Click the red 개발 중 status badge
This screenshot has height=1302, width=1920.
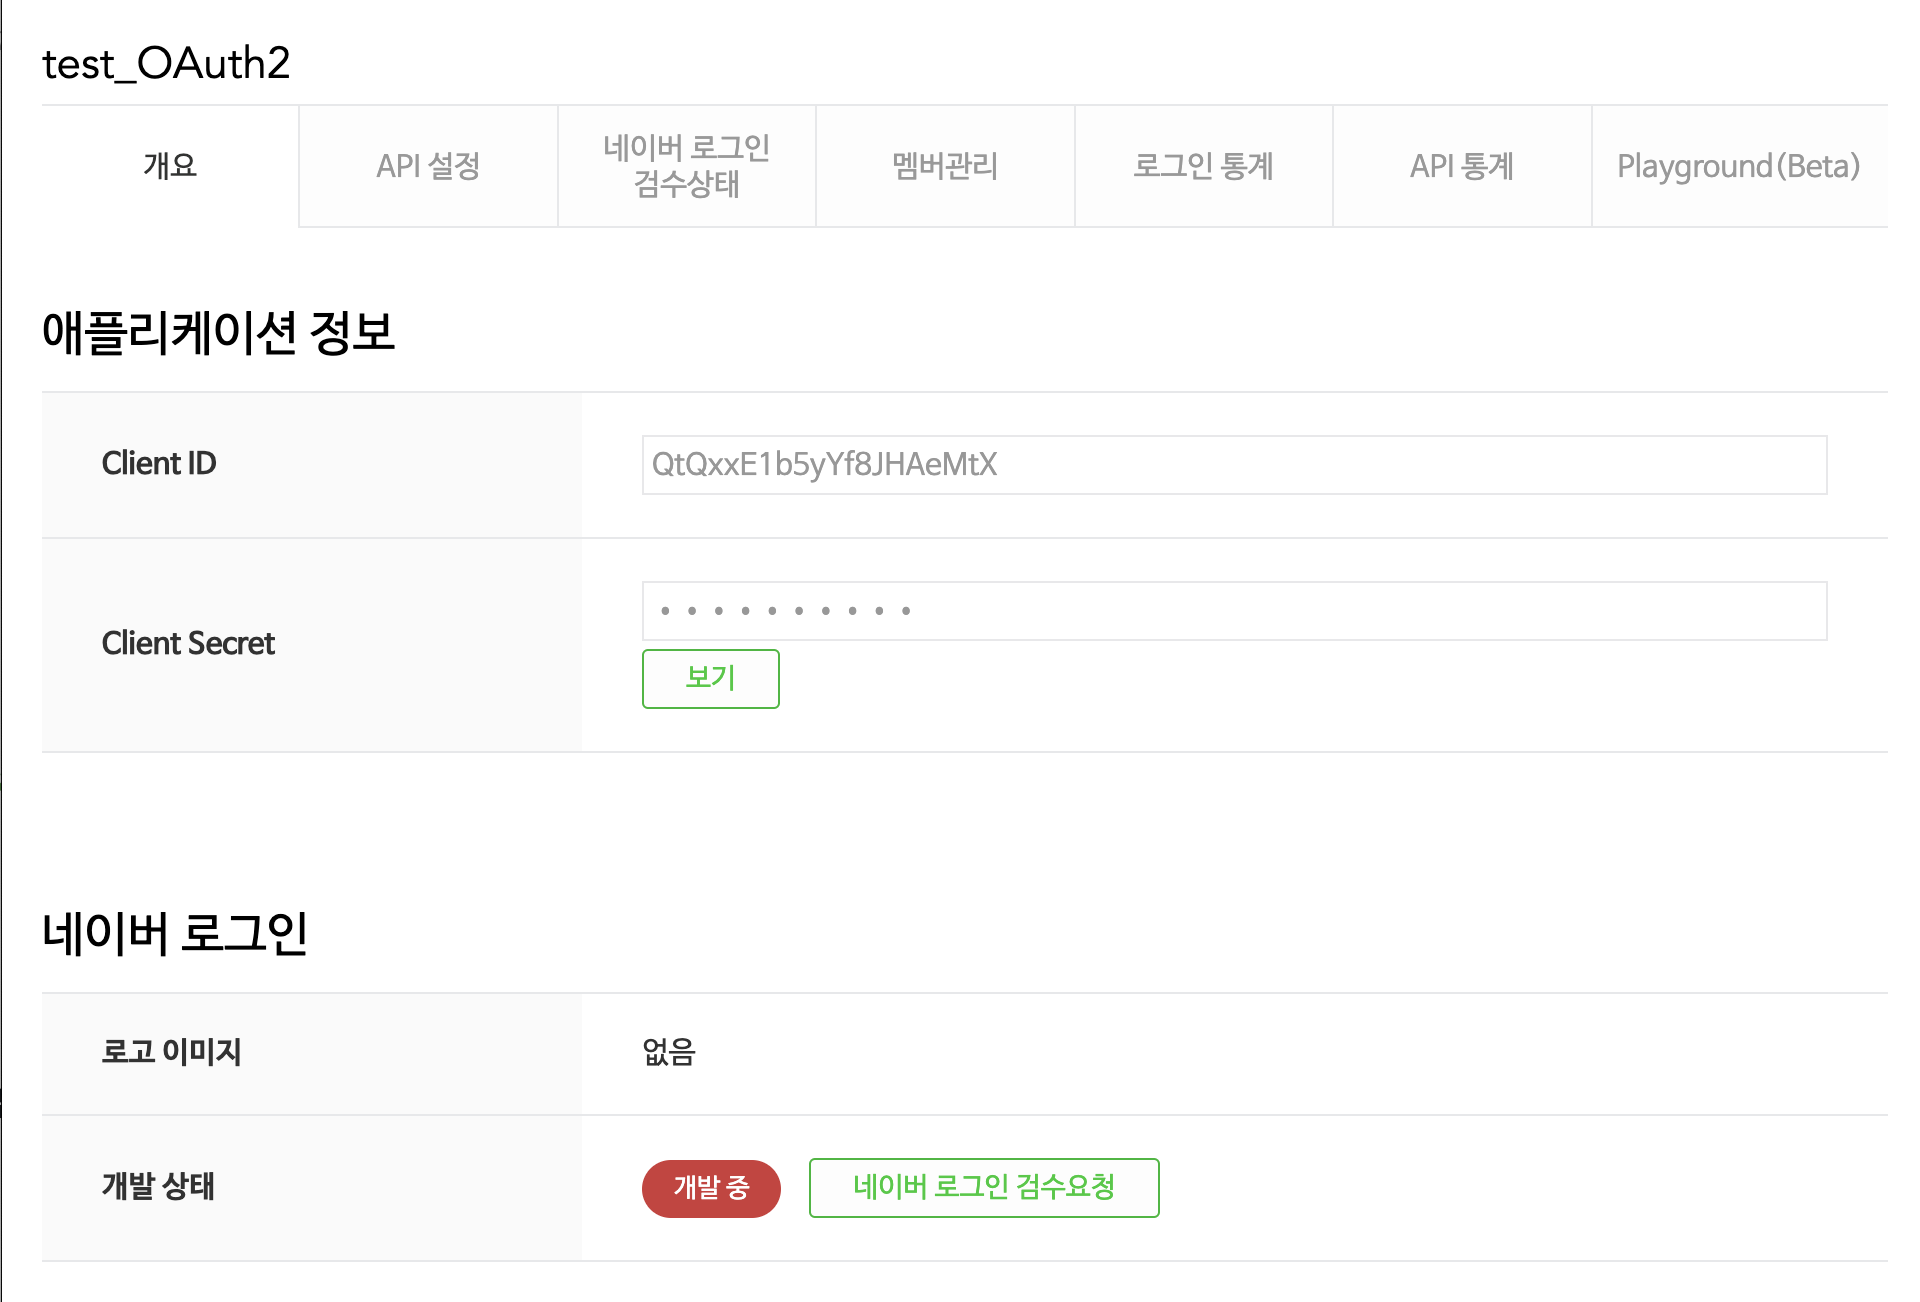711,1188
